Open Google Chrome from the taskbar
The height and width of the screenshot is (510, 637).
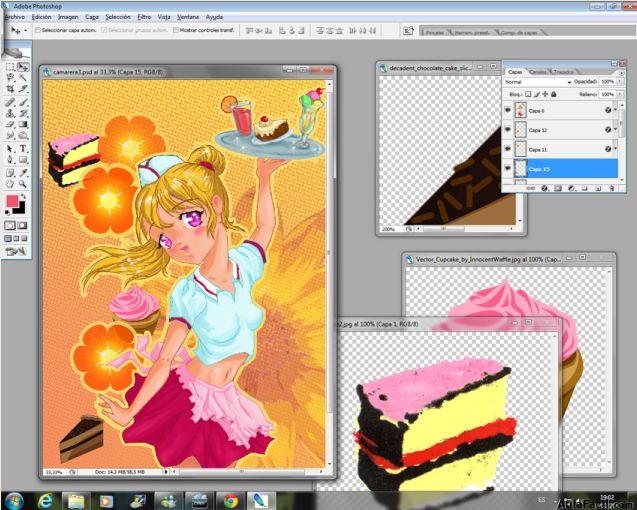pyautogui.click(x=230, y=501)
